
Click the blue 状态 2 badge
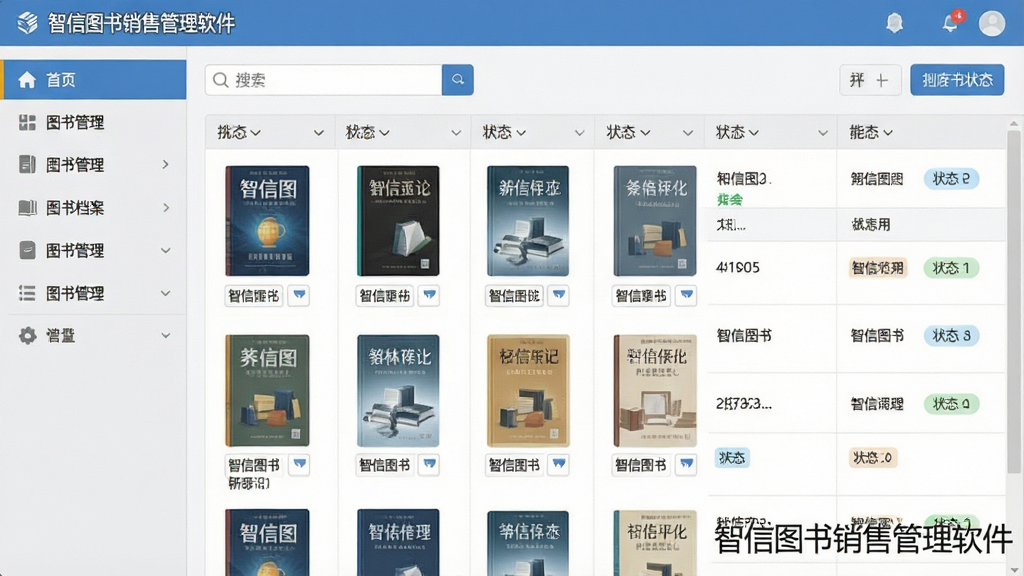[951, 179]
